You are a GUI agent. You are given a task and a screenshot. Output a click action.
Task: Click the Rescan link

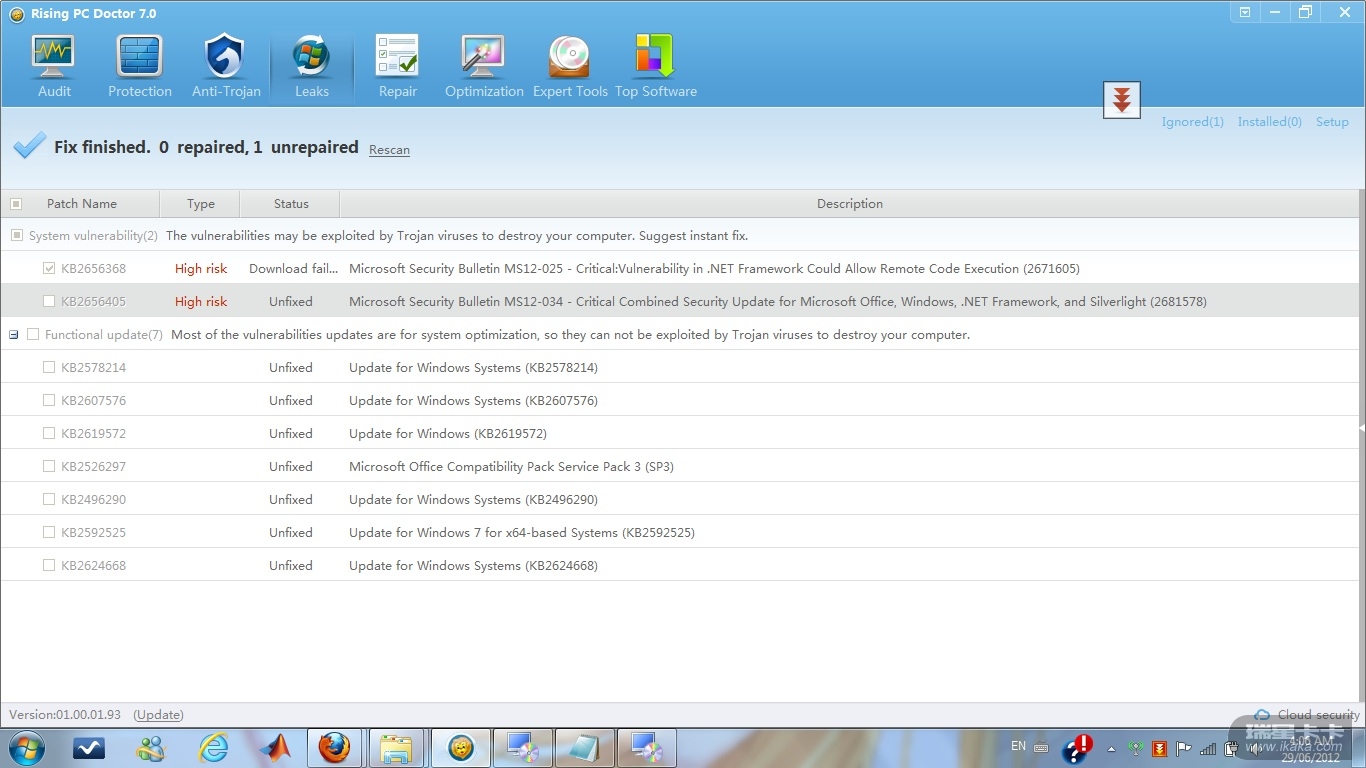(x=389, y=150)
